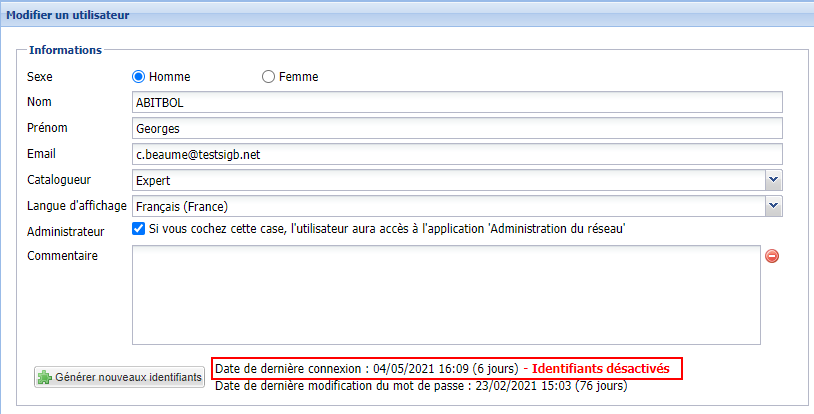Select the Email input field
The width and height of the screenshot is (814, 414).
pos(456,155)
